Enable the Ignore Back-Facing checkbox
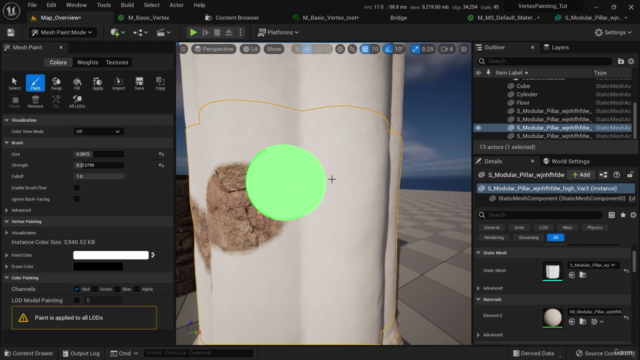 [x=77, y=199]
